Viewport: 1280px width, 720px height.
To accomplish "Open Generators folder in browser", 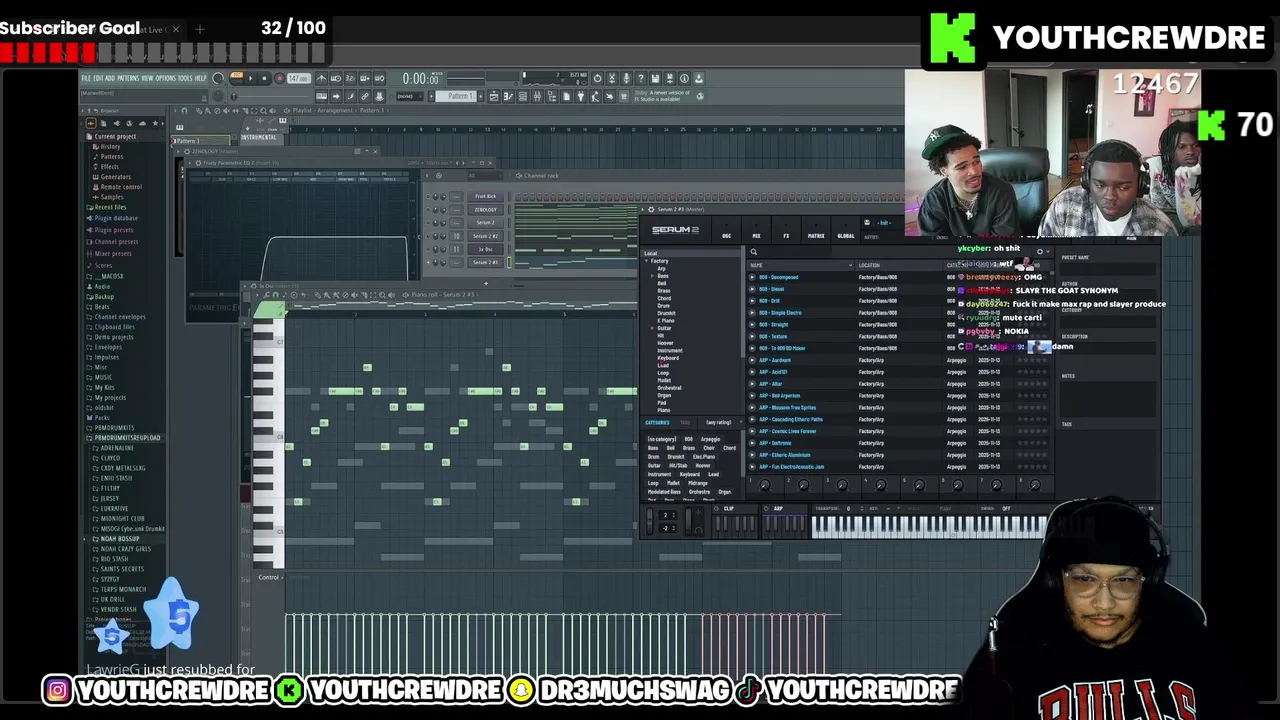I will [115, 177].
